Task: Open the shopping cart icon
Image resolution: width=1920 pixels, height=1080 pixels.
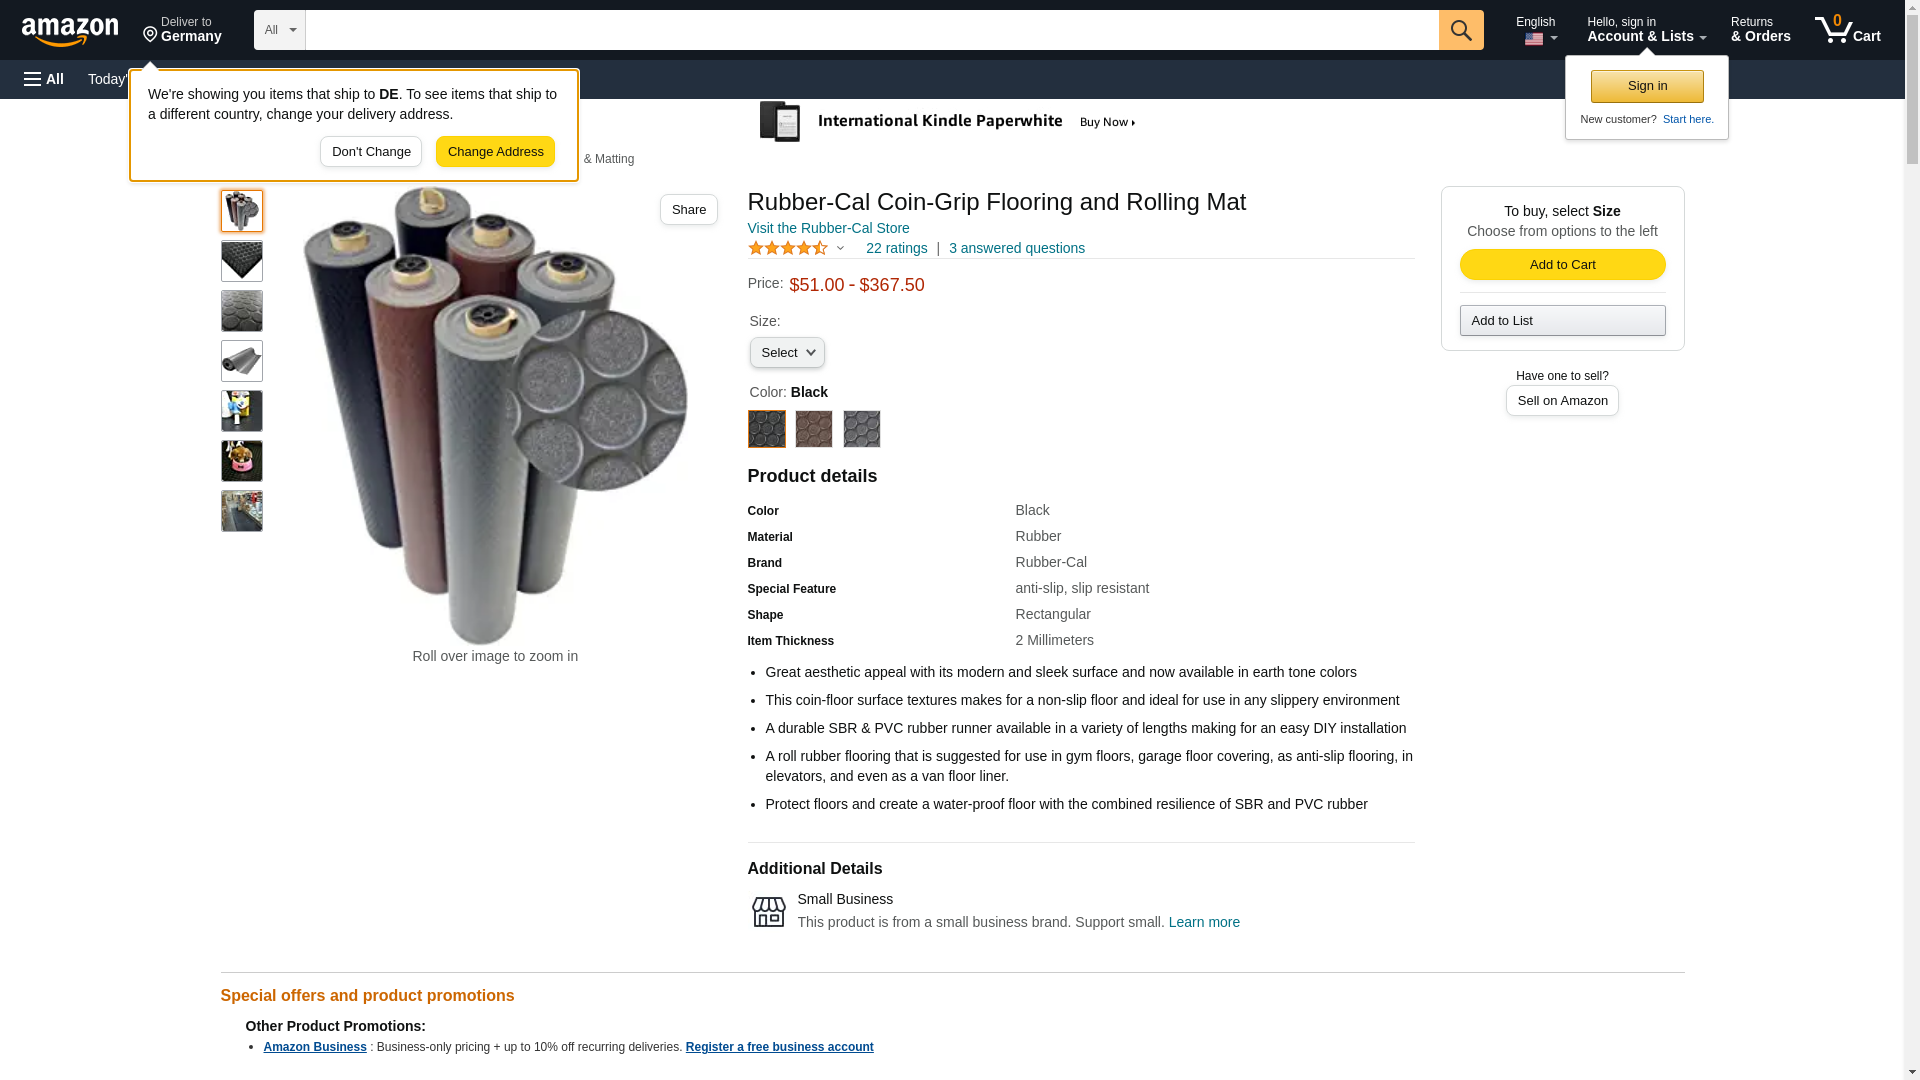Action: click(x=1846, y=30)
